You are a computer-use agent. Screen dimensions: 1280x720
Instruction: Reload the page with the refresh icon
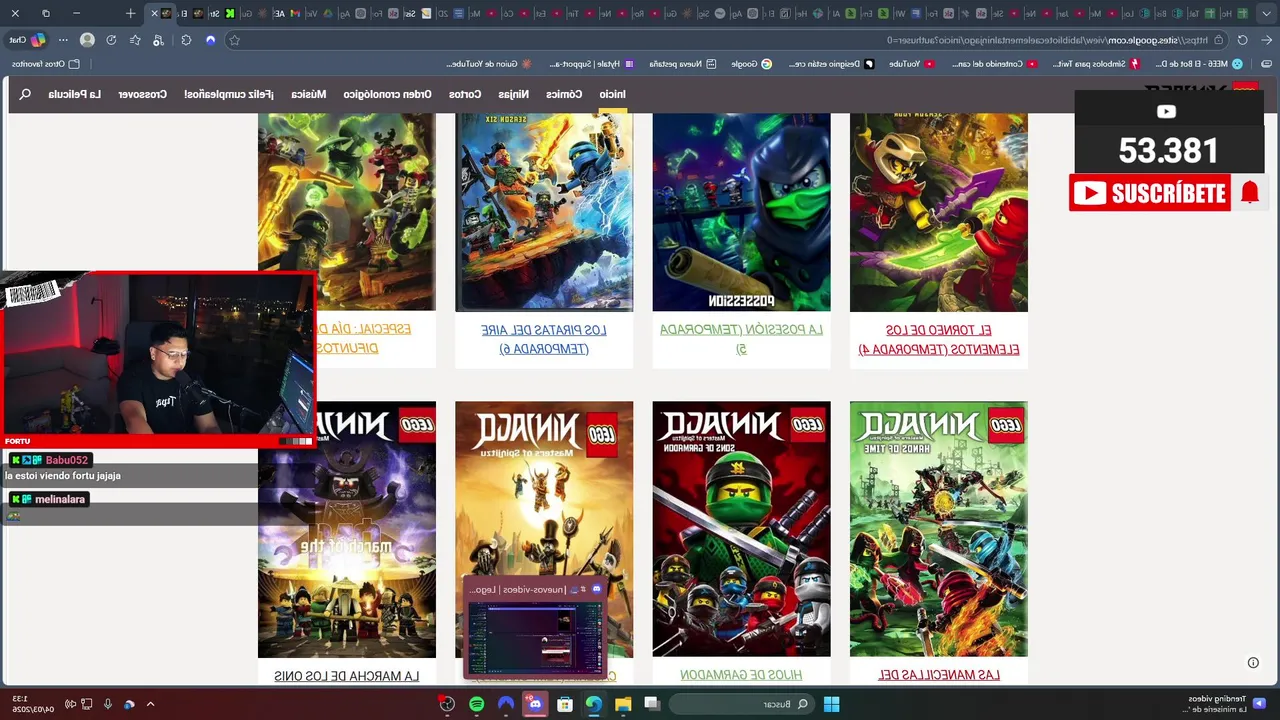tap(1242, 40)
